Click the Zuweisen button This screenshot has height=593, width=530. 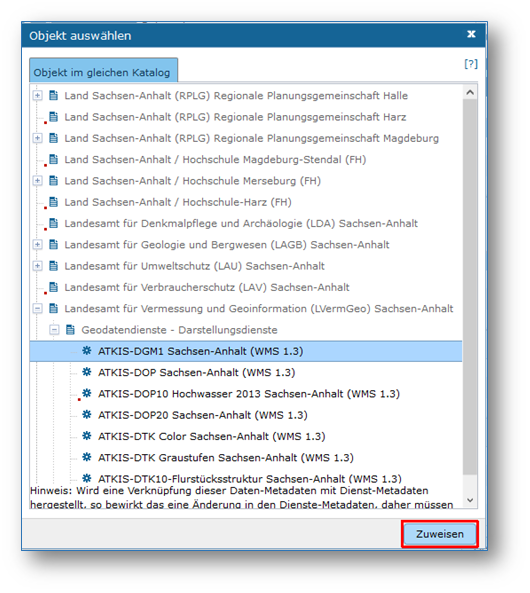pyautogui.click(x=440, y=534)
